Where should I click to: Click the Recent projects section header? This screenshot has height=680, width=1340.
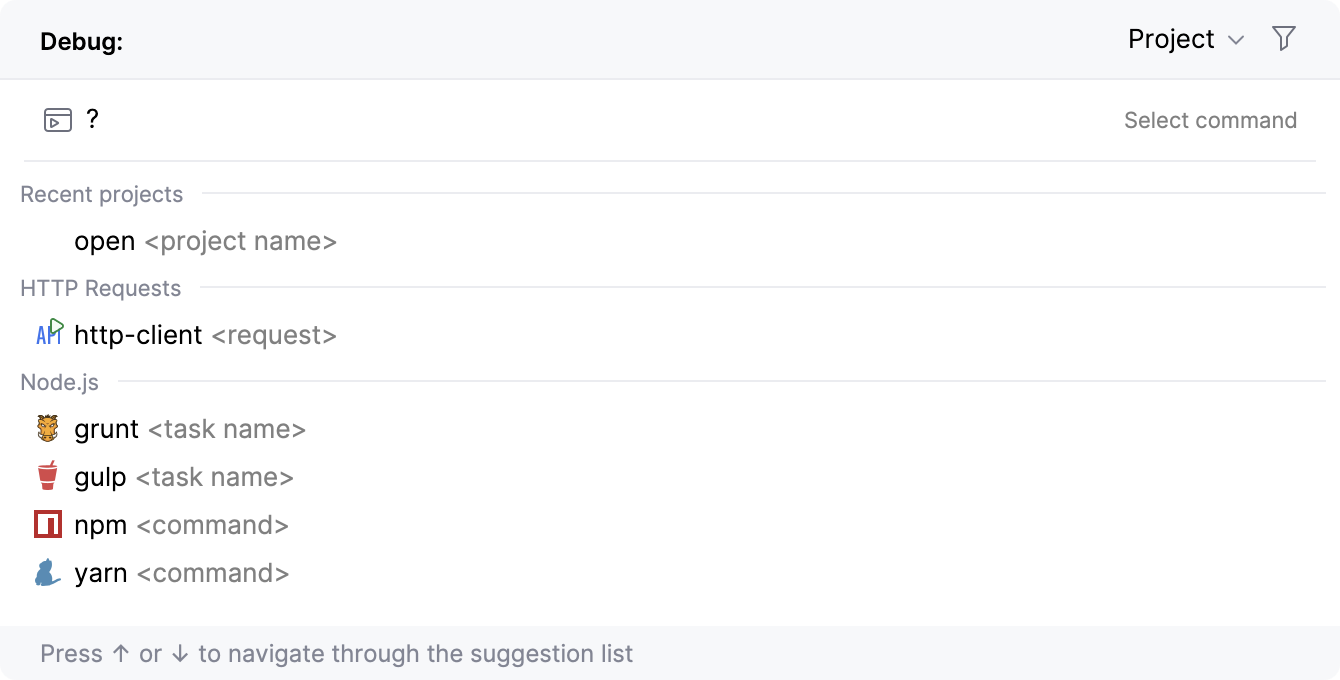coord(102,194)
